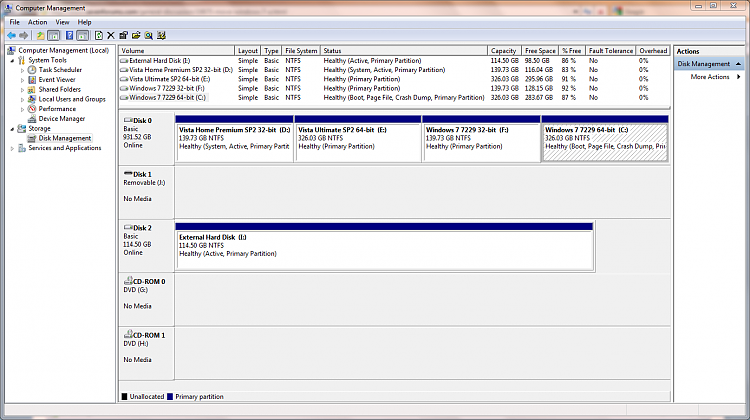Select External Hard Disk (I:) volume row
Screen dimensions: 750x420
[394, 61]
